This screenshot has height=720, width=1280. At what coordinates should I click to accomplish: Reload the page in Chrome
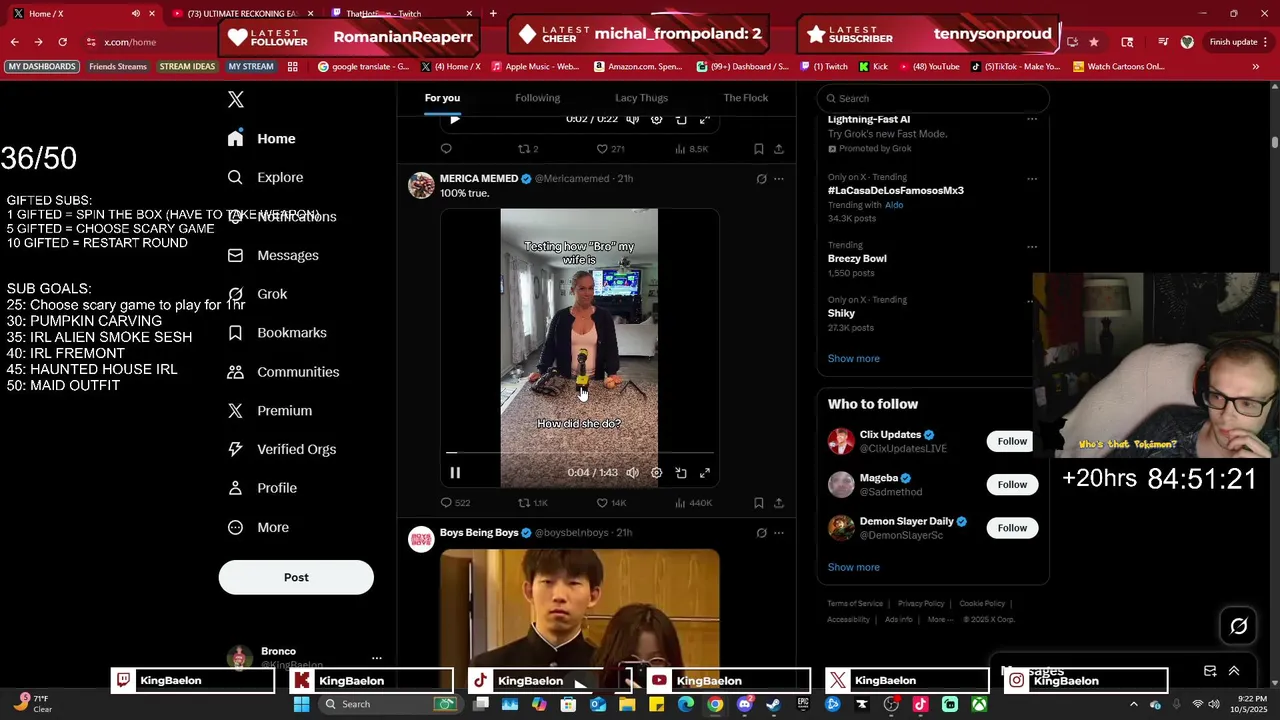pyautogui.click(x=62, y=42)
